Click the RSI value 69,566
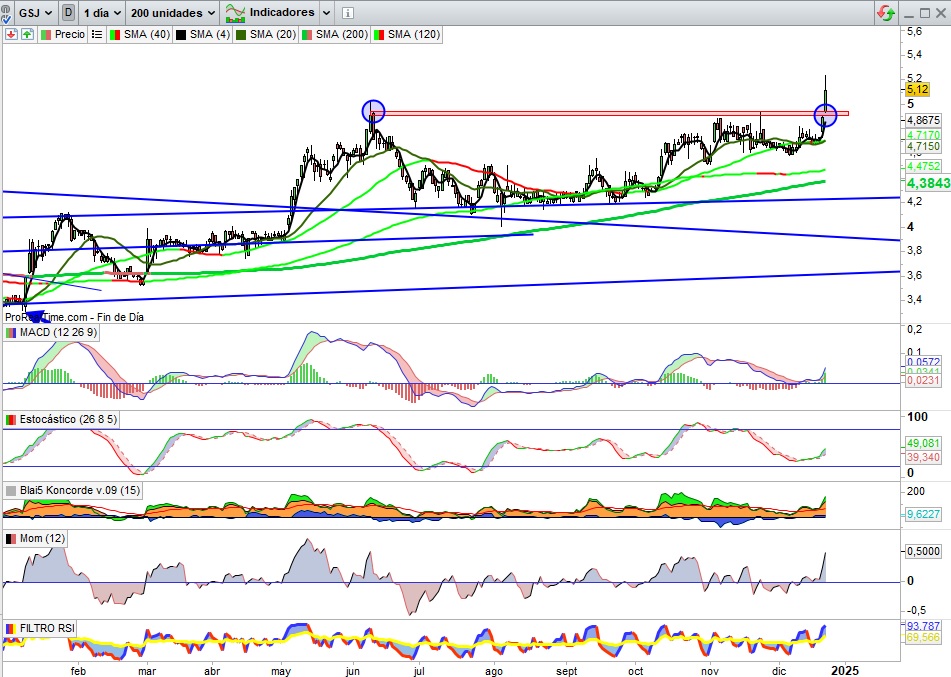This screenshot has height=677, width=951. point(923,637)
